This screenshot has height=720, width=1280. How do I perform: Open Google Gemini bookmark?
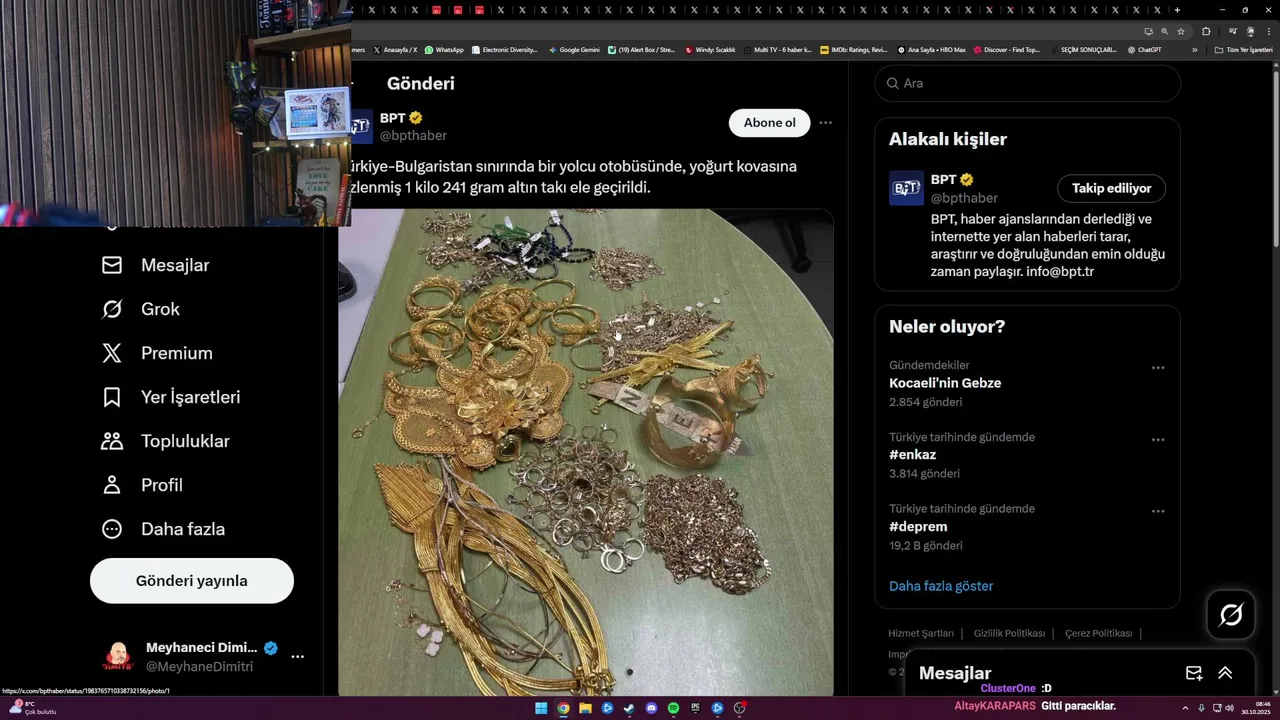[x=574, y=49]
